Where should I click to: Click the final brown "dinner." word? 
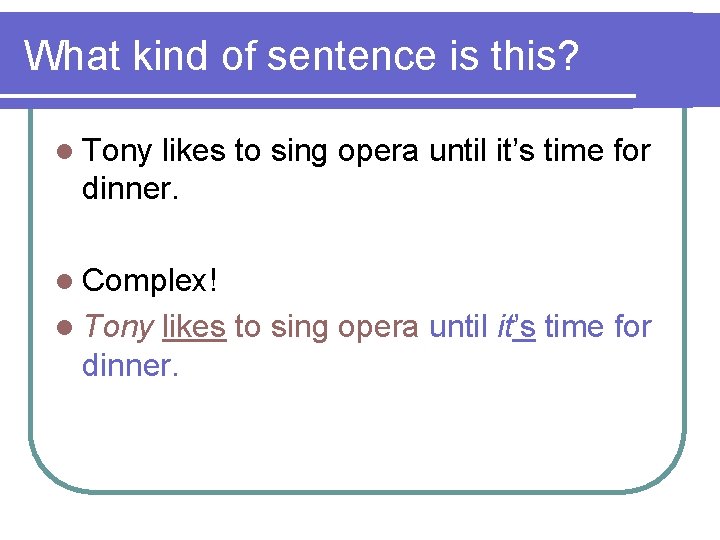[x=131, y=364]
